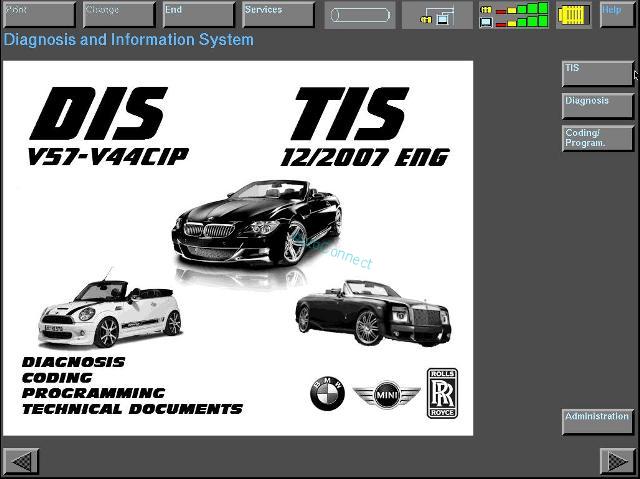Click the empty vehicle identification field
Screen dimensions: 640x479
click(360, 16)
